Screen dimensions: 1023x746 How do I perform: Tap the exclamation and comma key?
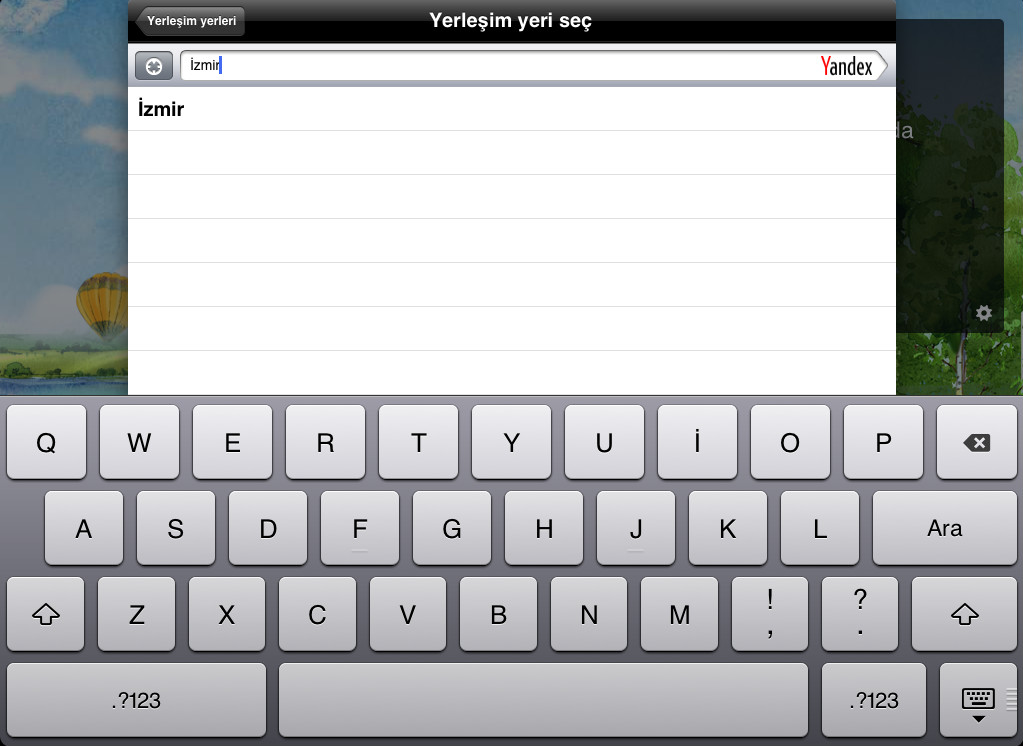pos(770,614)
